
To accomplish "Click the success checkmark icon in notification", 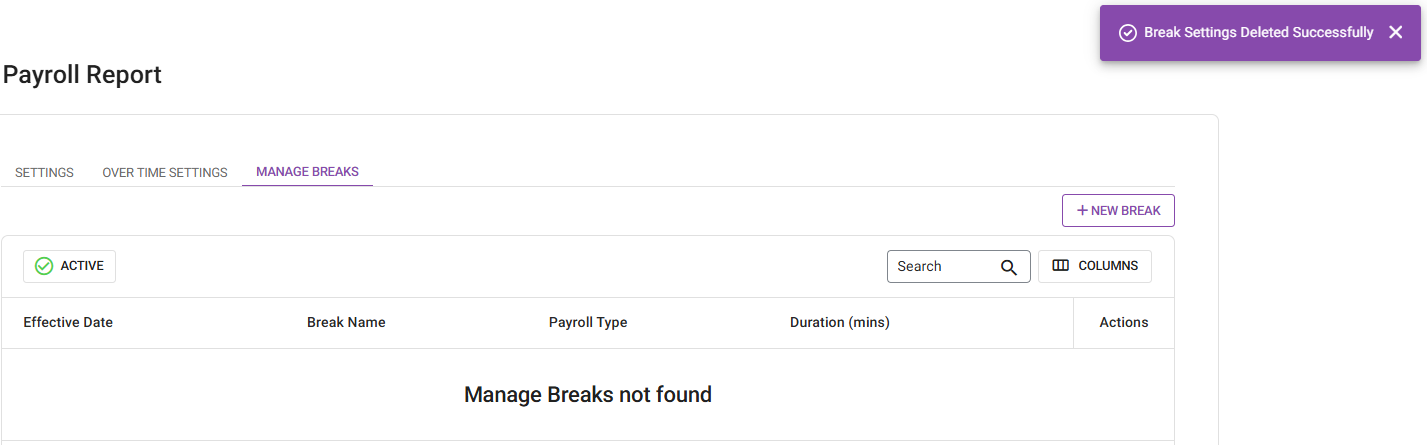I will click(1127, 33).
